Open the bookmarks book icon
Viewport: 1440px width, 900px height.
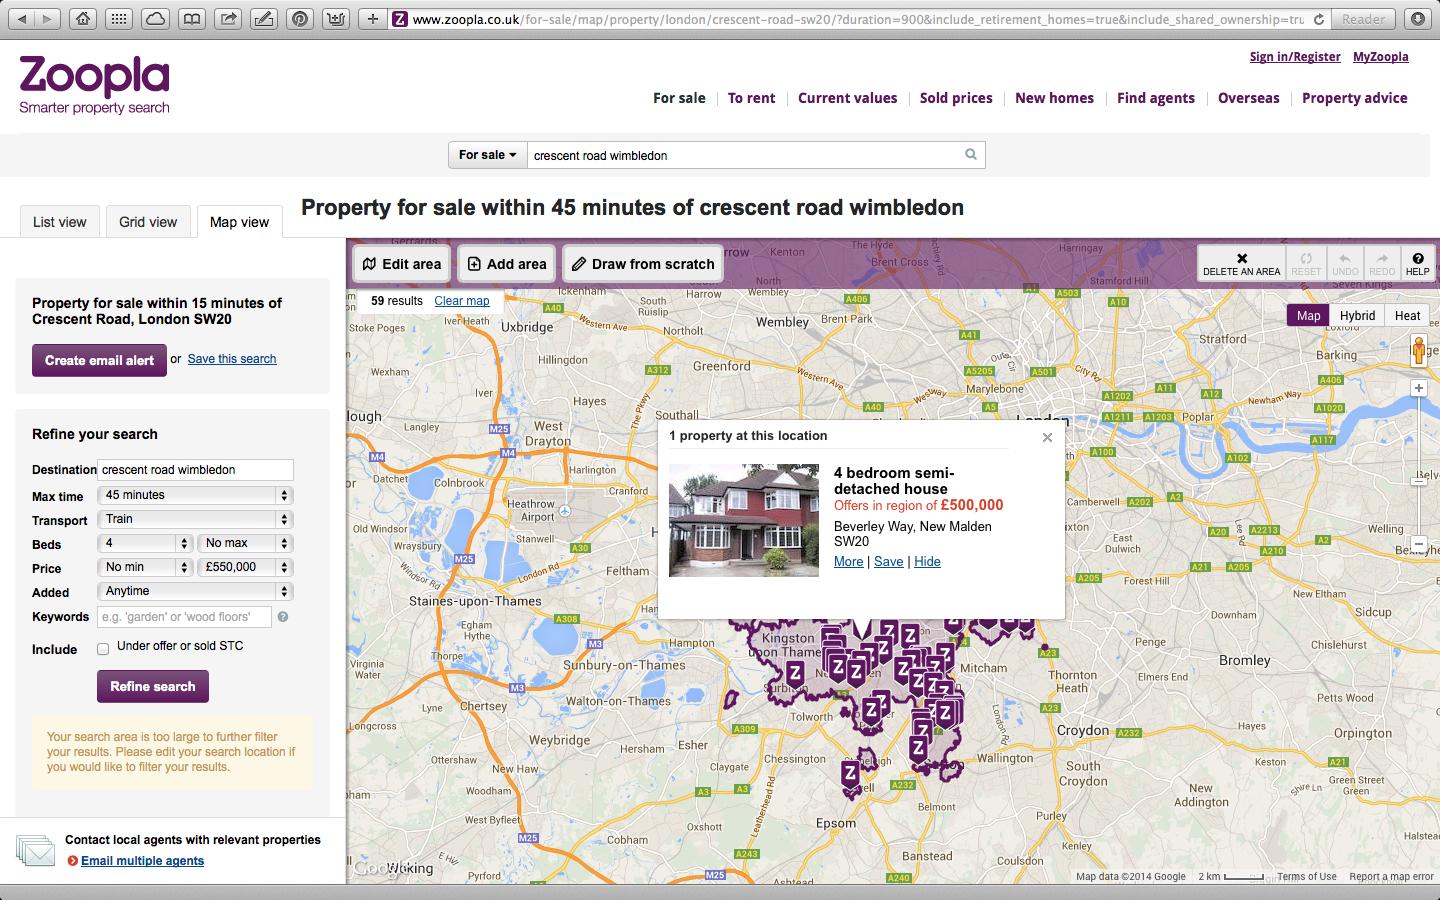pyautogui.click(x=191, y=19)
